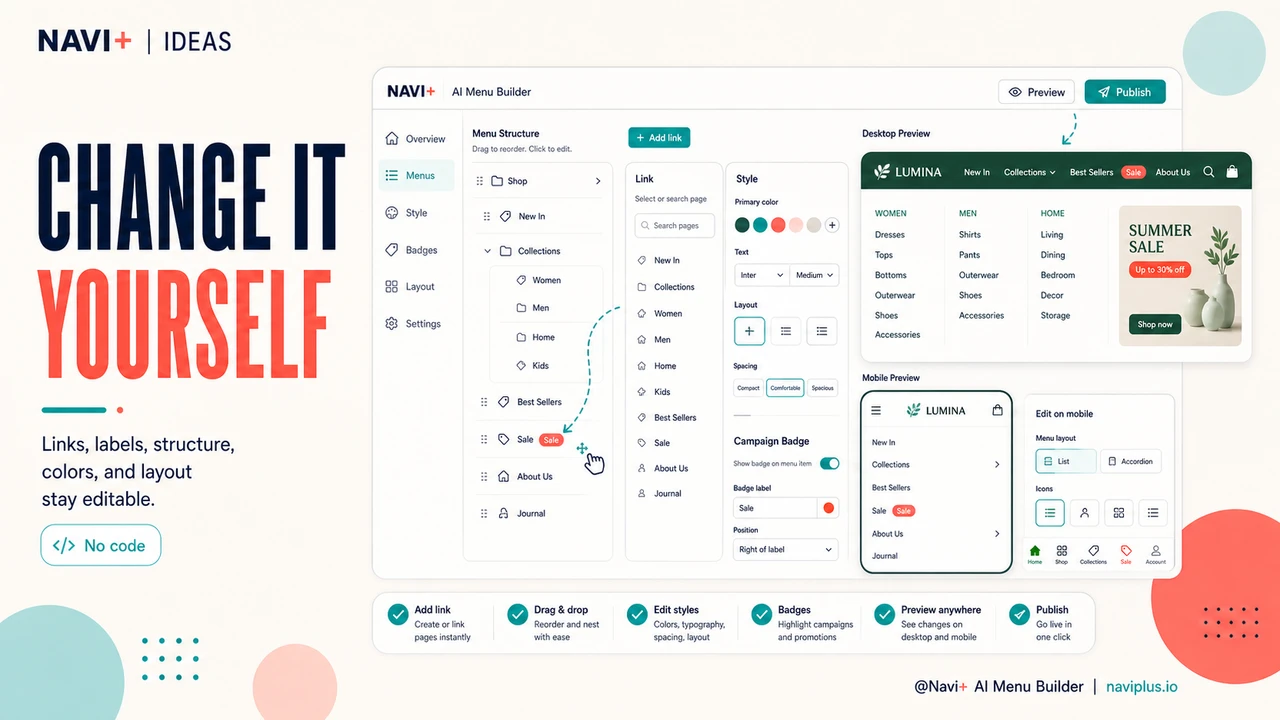Expand About Us chevron in mobile preview
The height and width of the screenshot is (720, 1280).
(x=997, y=534)
